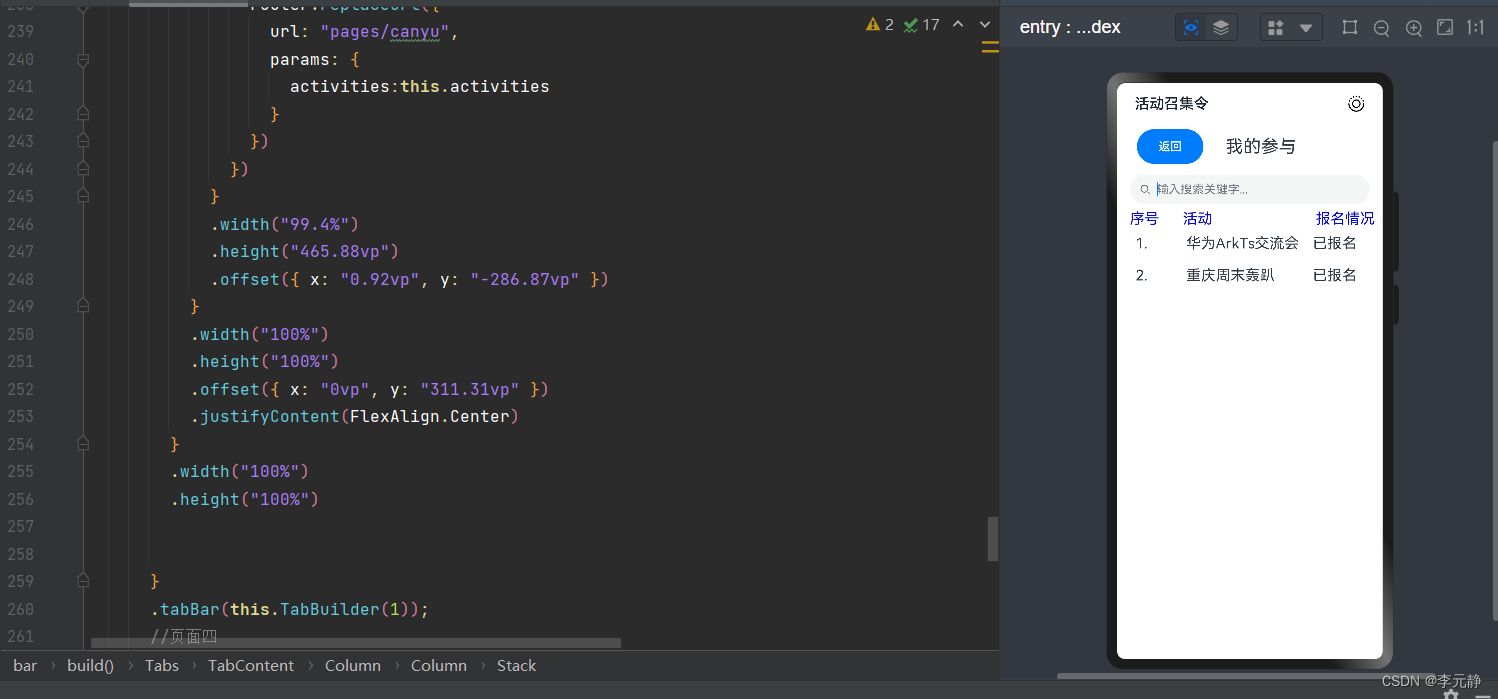The height and width of the screenshot is (699, 1498).
Task: Select the 华为ArkTs交流会 row text
Action: tap(1242, 243)
